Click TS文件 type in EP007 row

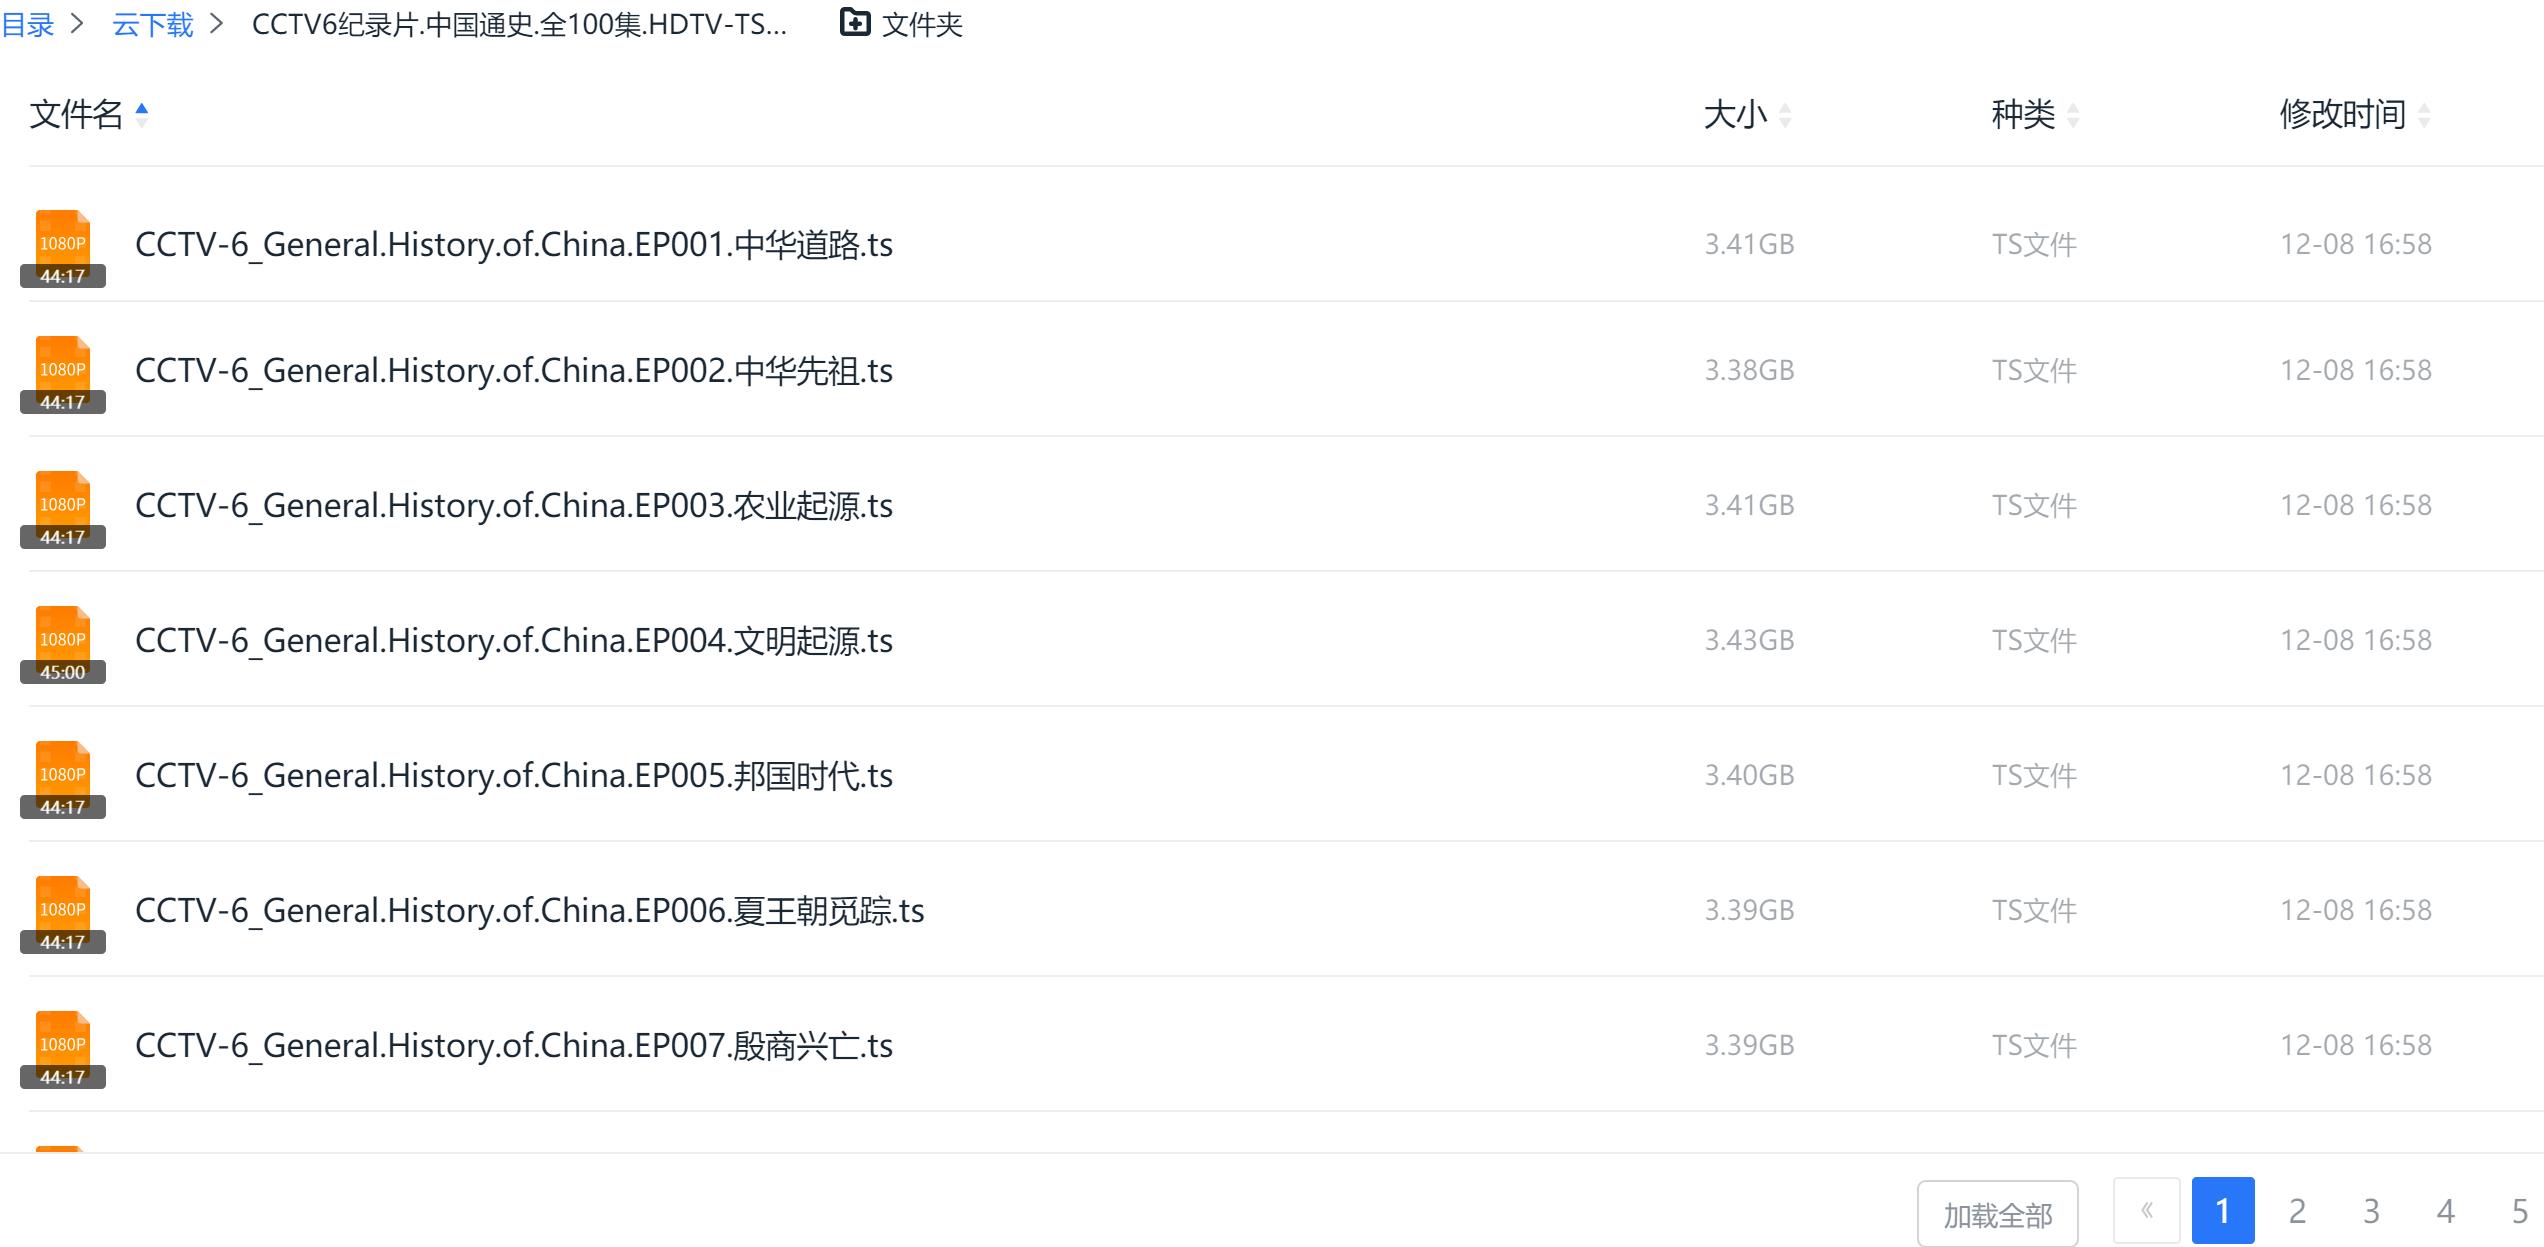coord(2034,1045)
